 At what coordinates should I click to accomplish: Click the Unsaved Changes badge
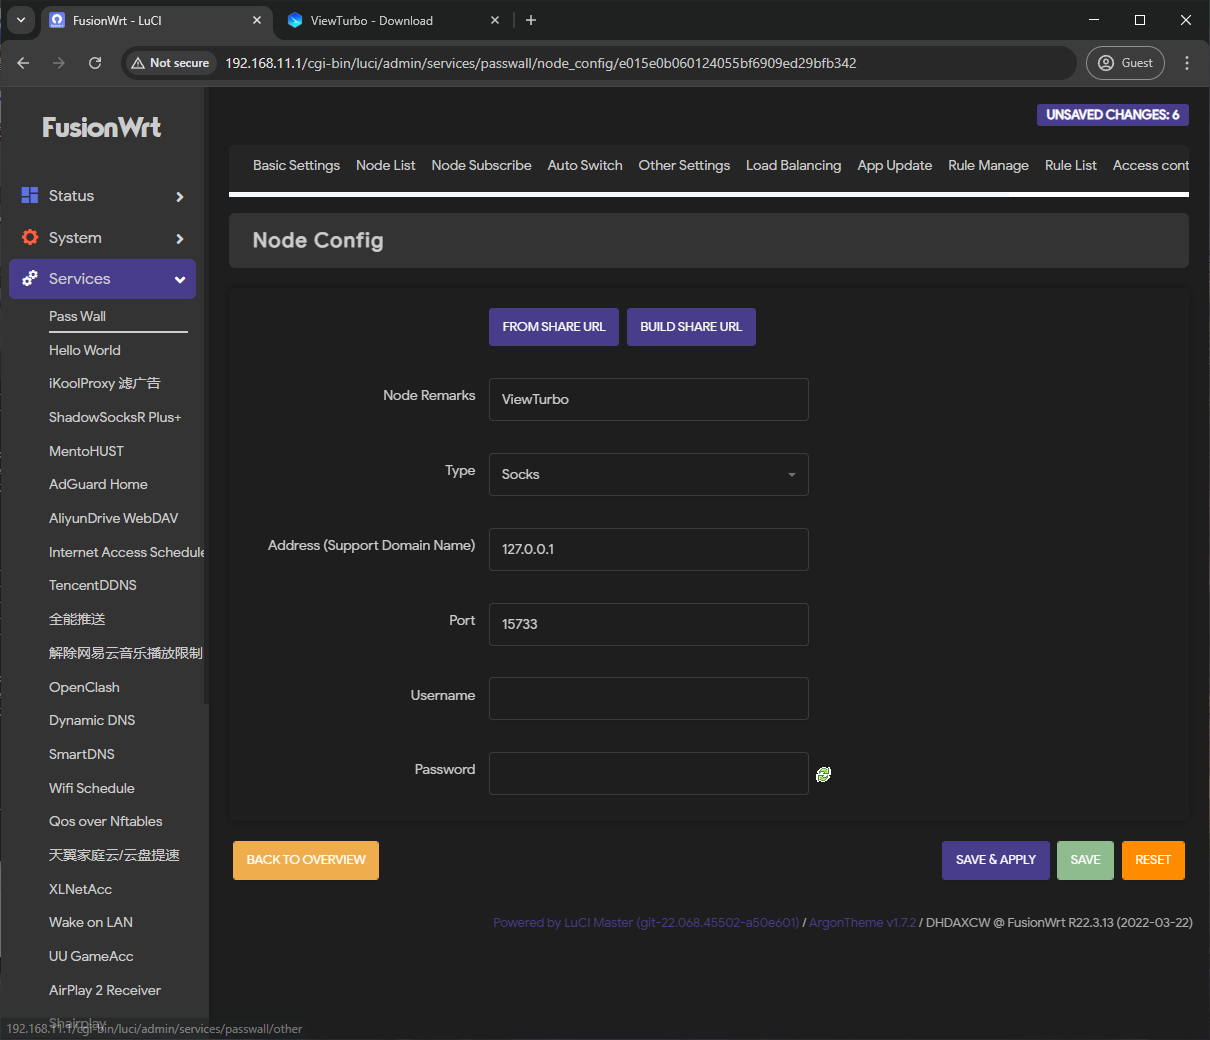point(1112,115)
